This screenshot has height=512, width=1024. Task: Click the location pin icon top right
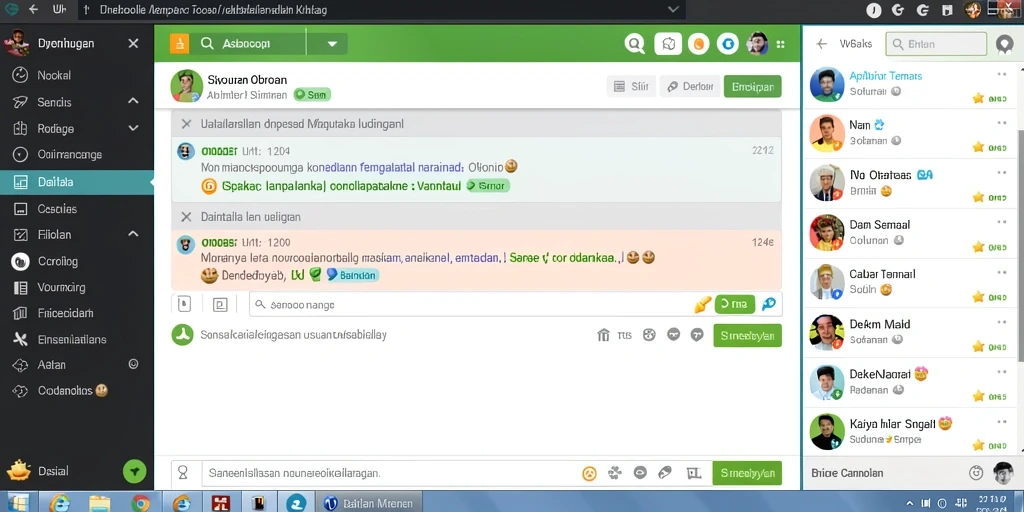pos(1004,44)
